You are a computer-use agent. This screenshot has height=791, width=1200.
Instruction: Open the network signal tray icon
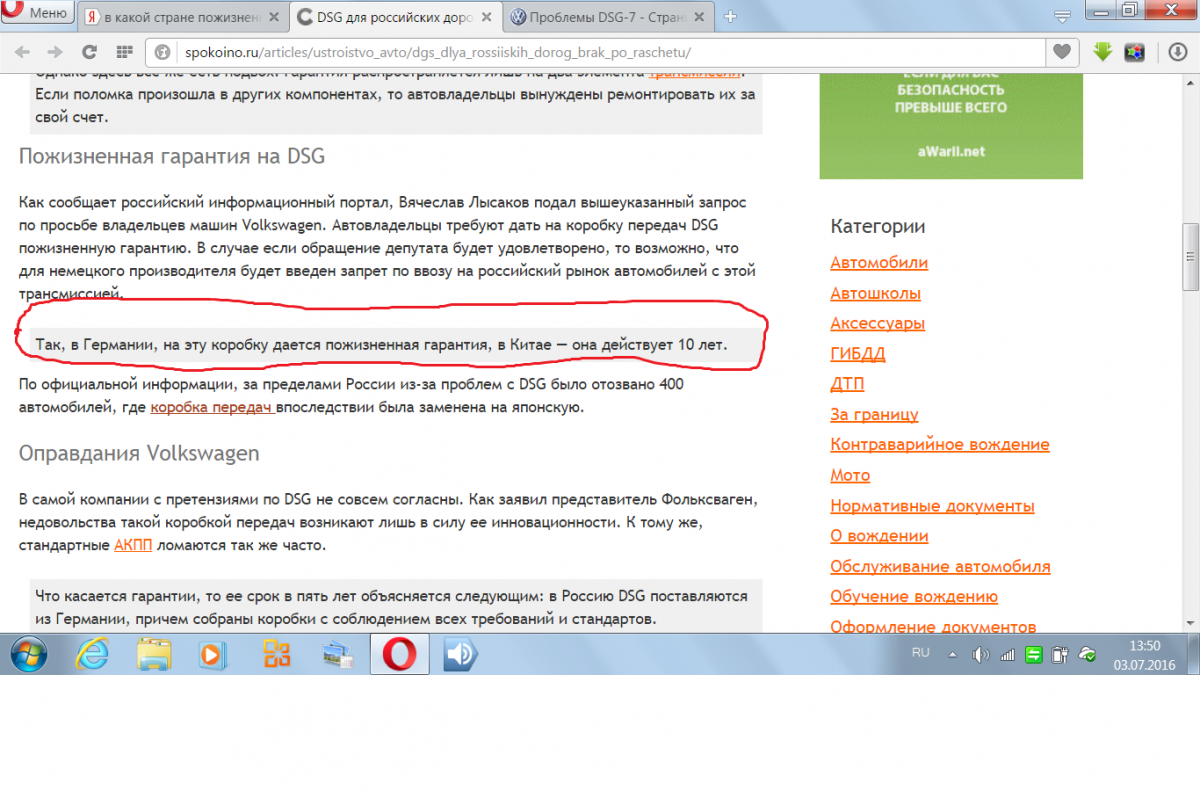[x=1008, y=655]
